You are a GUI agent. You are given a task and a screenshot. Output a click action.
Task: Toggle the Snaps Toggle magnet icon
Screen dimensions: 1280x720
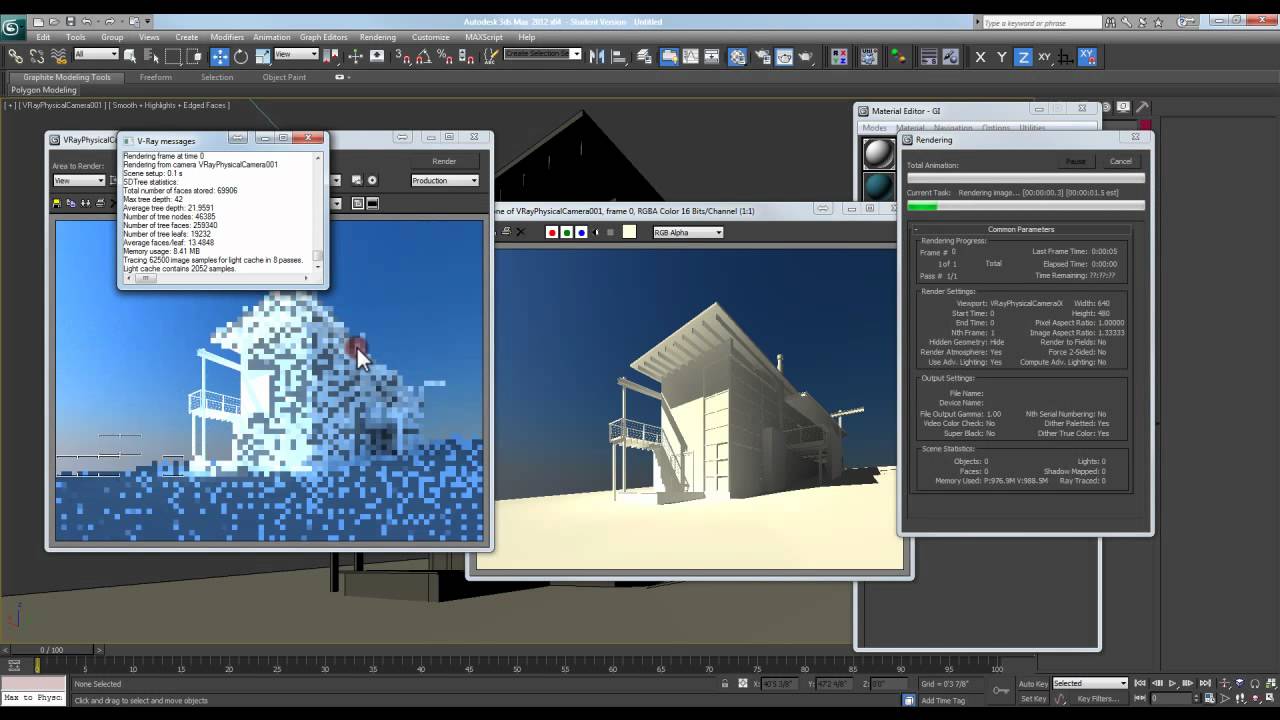[404, 55]
